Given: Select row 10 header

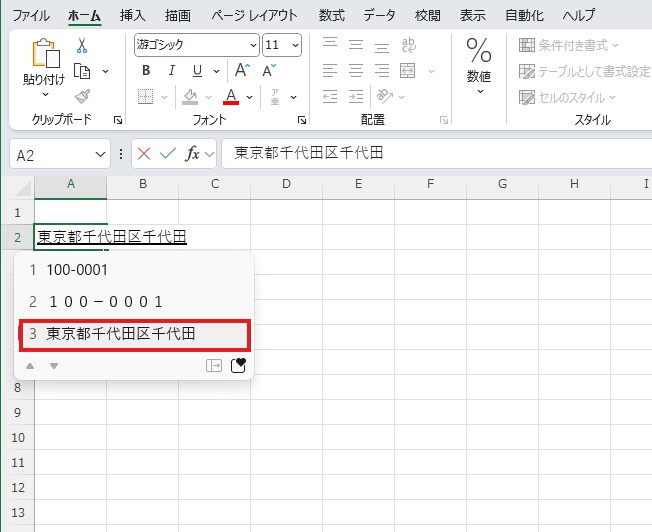Looking at the screenshot, I should point(17,438).
